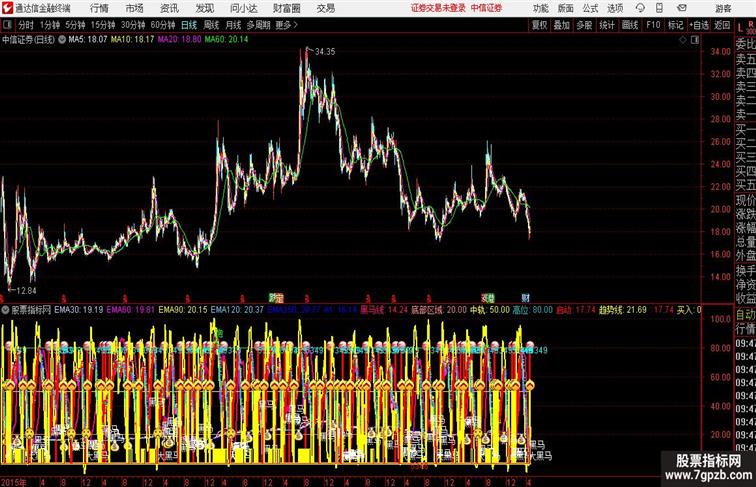This screenshot has height=487, width=756.
Task: Click the 底部区域: 20.00 indicator label
Action: coord(439,310)
